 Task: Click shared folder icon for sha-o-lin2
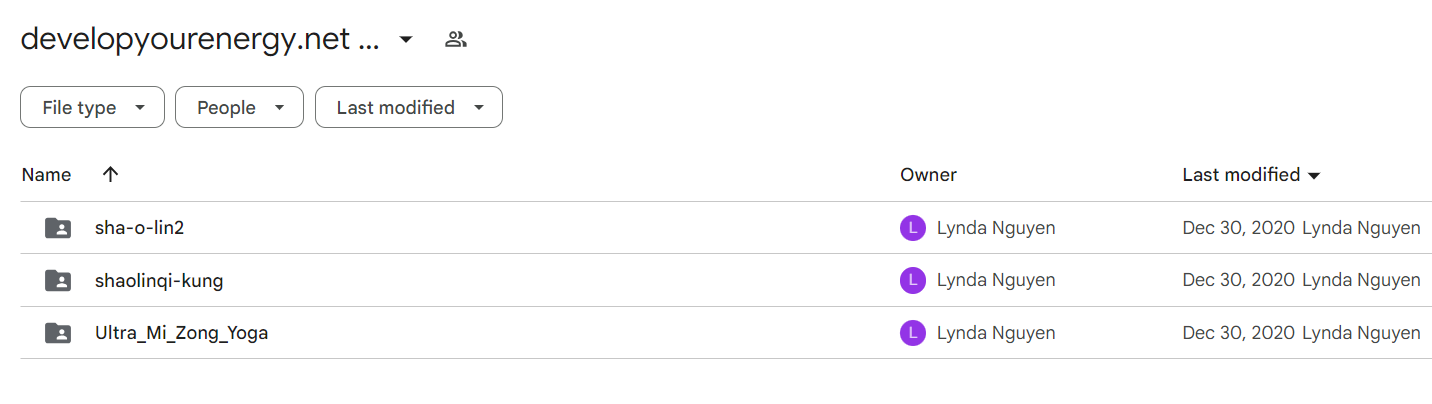coord(58,228)
